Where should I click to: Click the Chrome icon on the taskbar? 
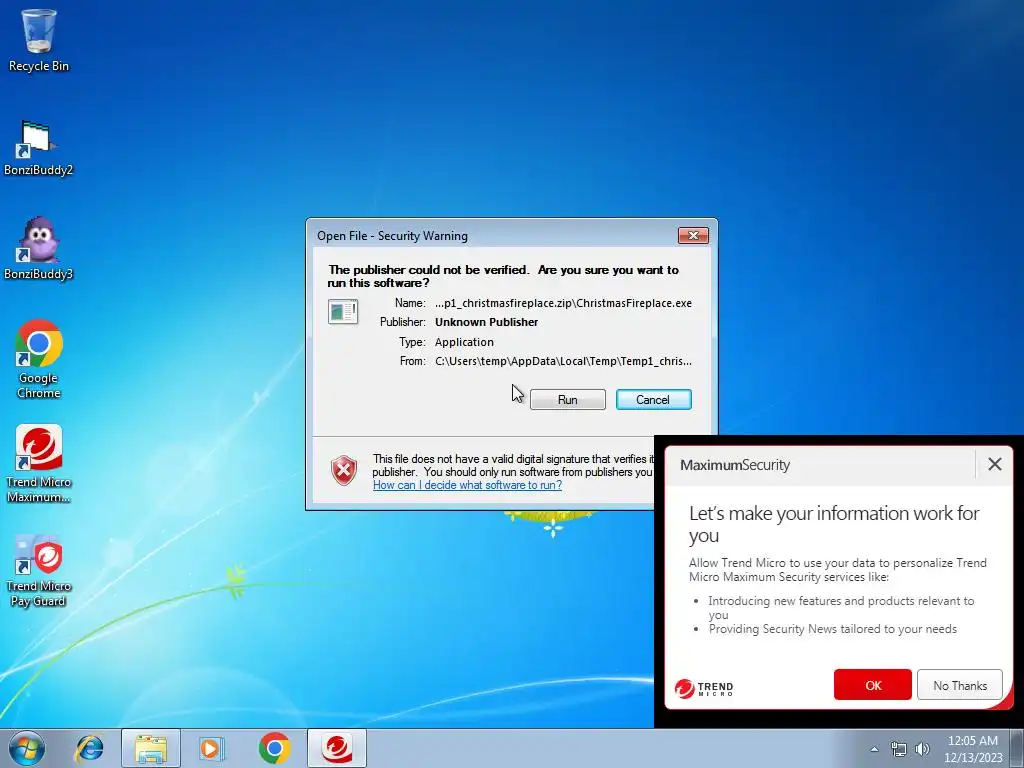point(274,748)
